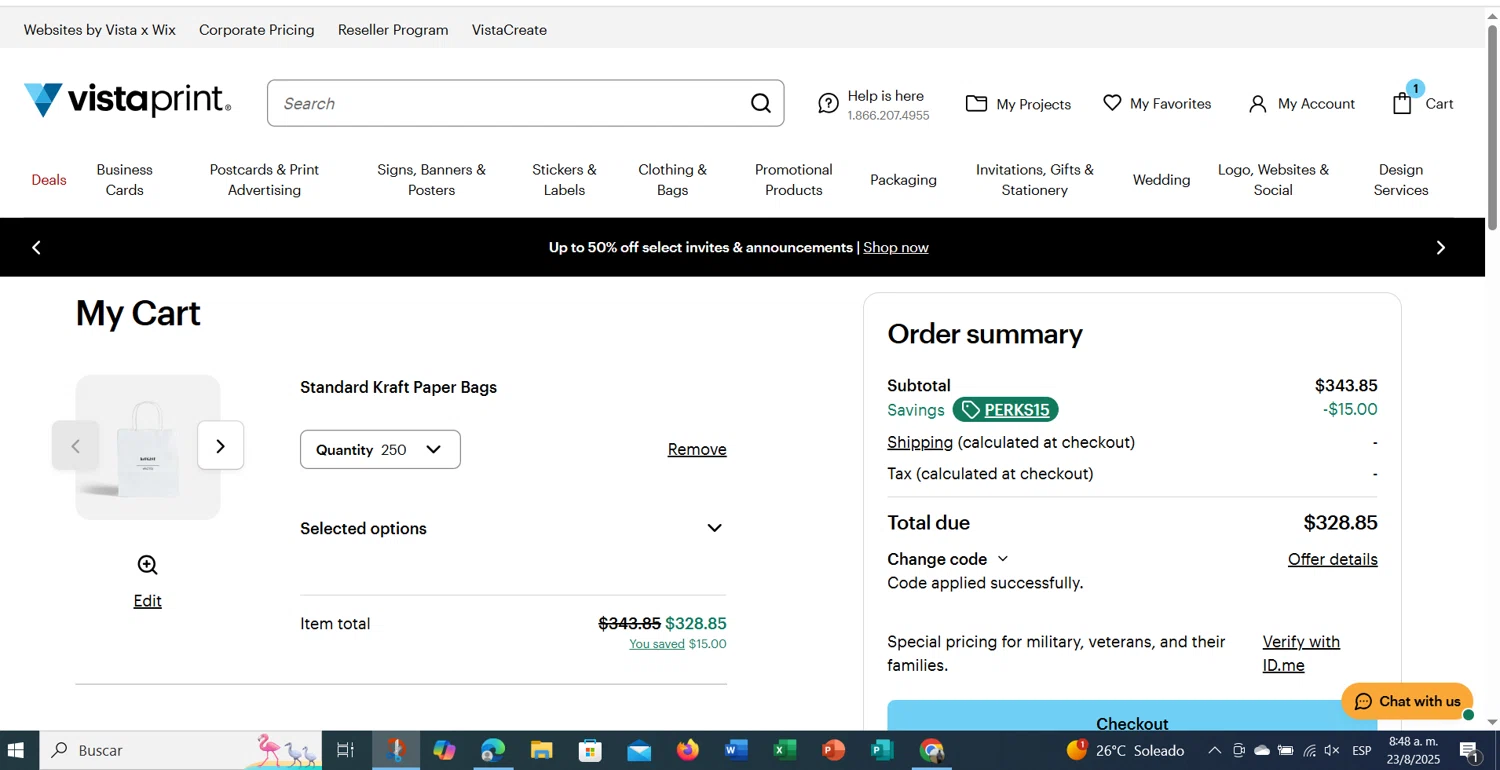Viewport: 1500px width, 770px height.
Task: Open Chrome from taskbar
Action: (932, 750)
